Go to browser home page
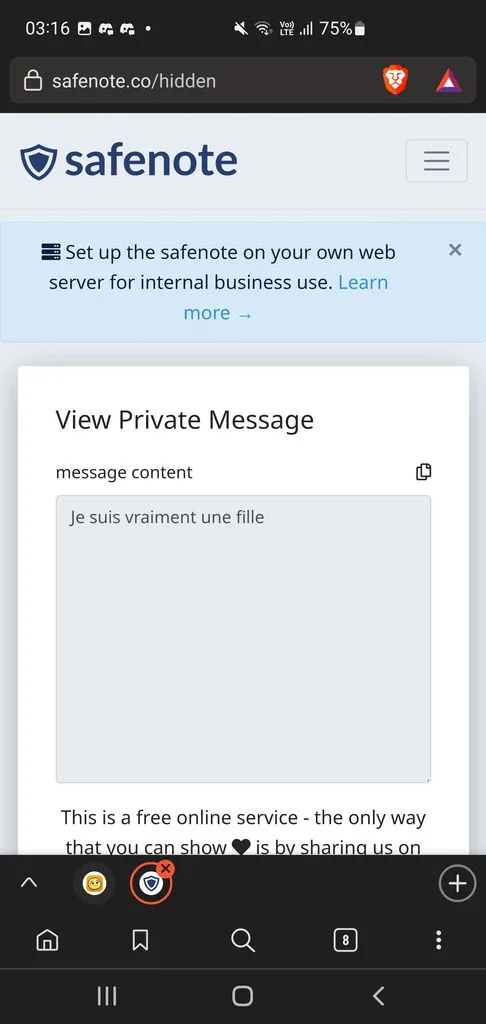This screenshot has width=486, height=1024. point(47,940)
